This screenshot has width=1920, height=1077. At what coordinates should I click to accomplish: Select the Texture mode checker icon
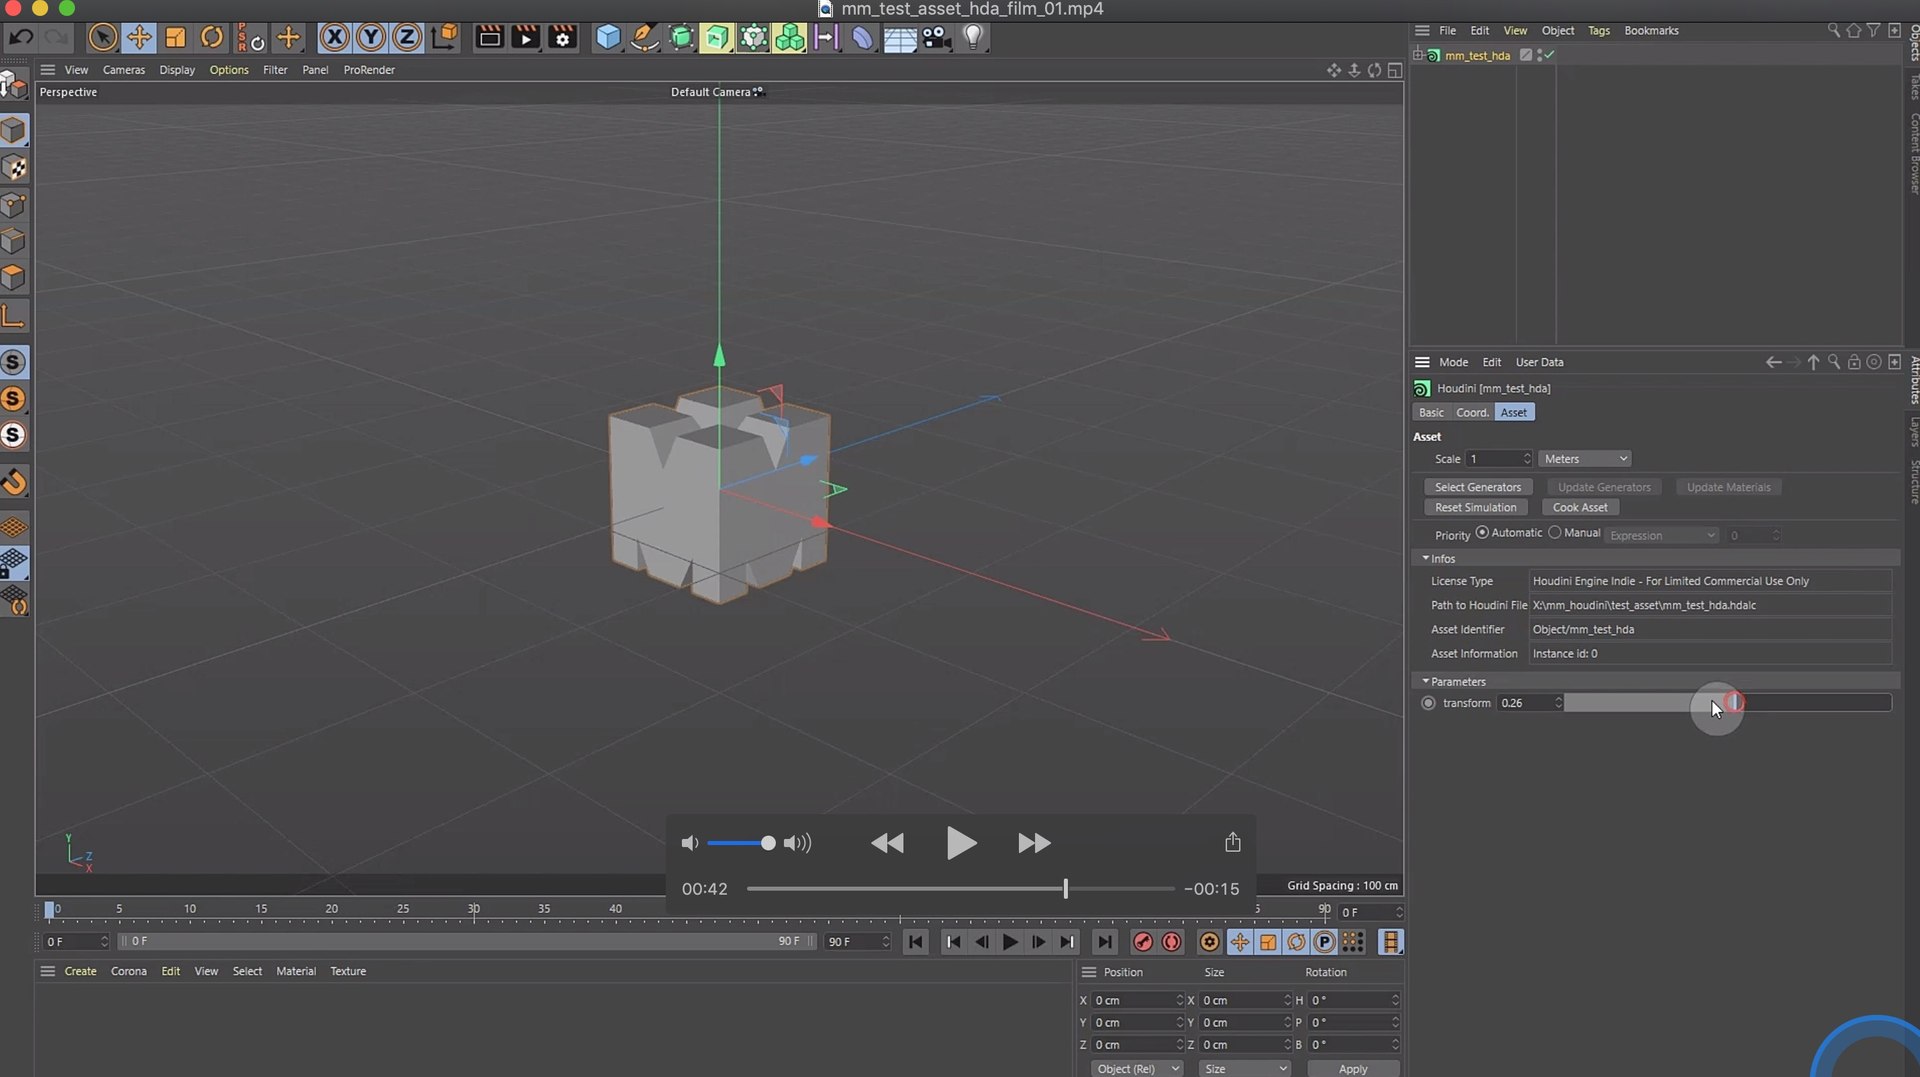click(x=14, y=167)
